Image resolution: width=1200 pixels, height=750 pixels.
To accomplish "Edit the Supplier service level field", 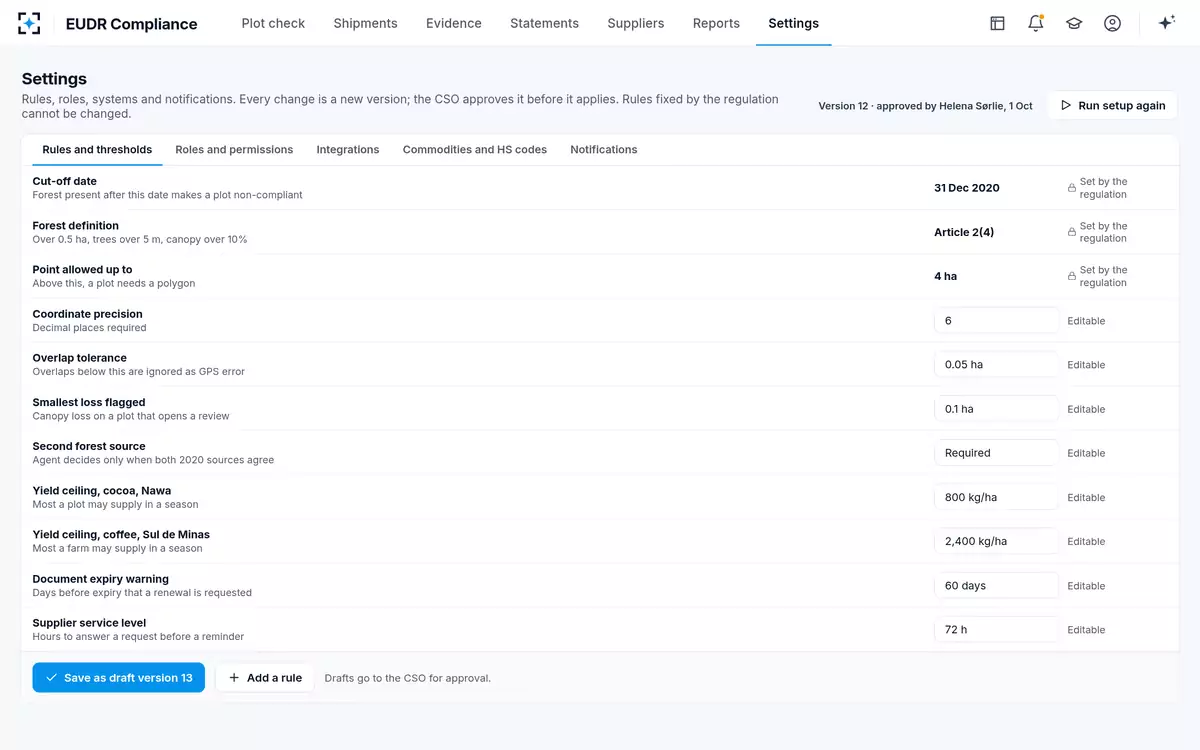I will coord(996,630).
